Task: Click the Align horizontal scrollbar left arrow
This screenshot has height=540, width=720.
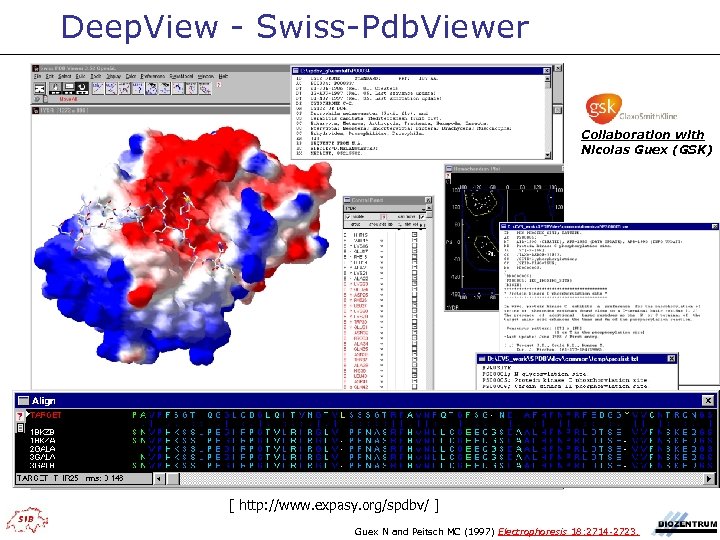Action: [x=159, y=478]
